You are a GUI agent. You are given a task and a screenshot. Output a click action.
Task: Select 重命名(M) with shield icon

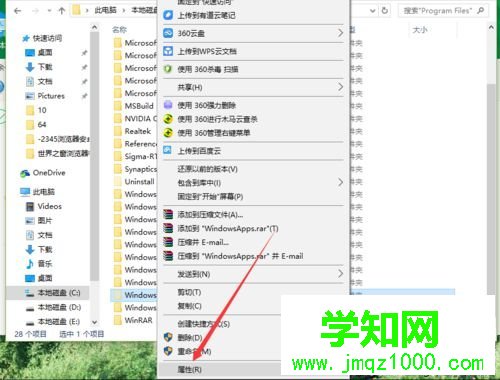pyautogui.click(x=220, y=351)
